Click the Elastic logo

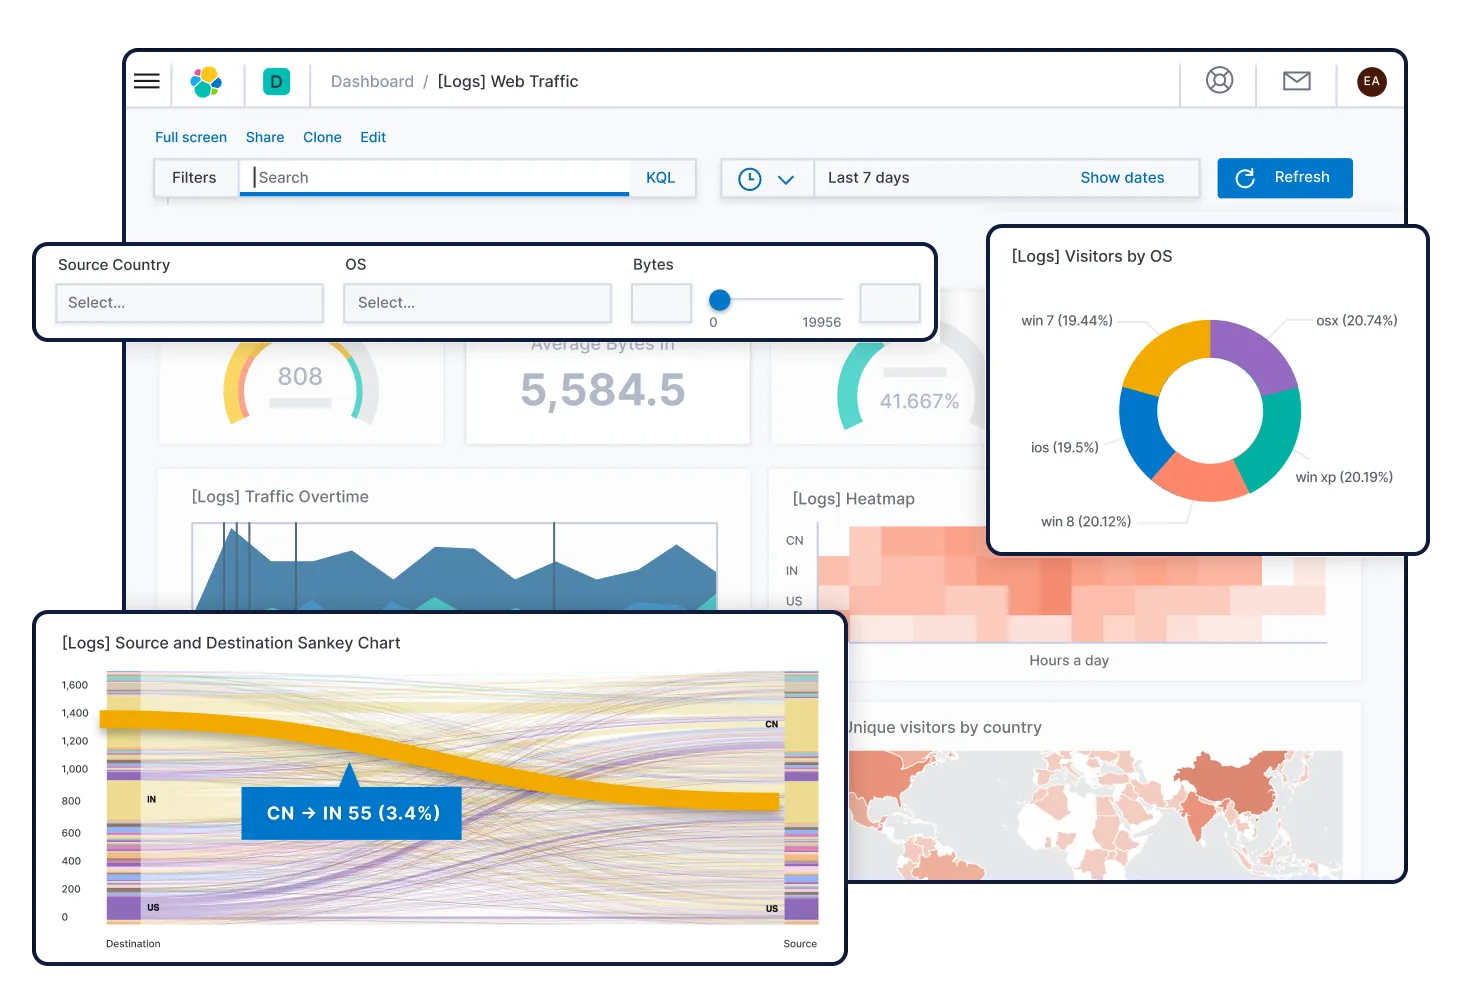(x=207, y=81)
